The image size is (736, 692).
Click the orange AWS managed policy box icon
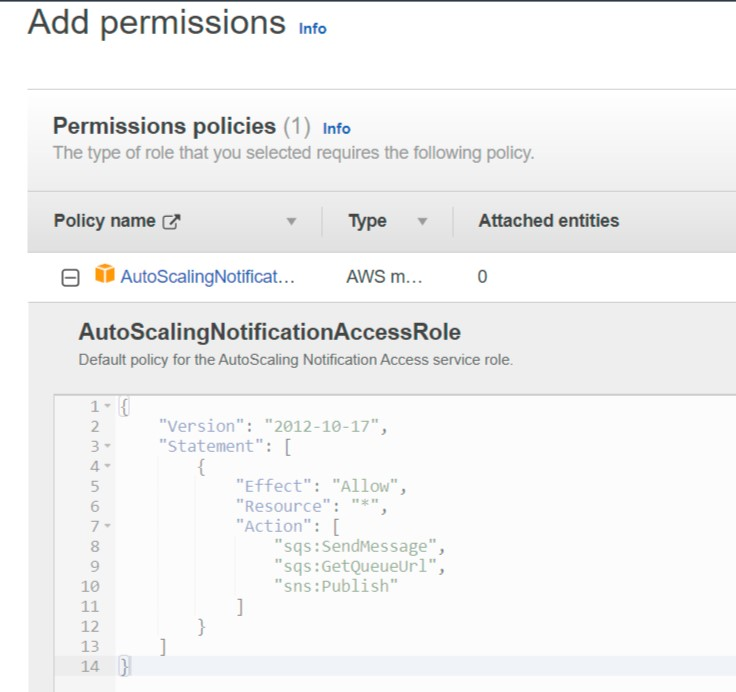click(x=105, y=274)
